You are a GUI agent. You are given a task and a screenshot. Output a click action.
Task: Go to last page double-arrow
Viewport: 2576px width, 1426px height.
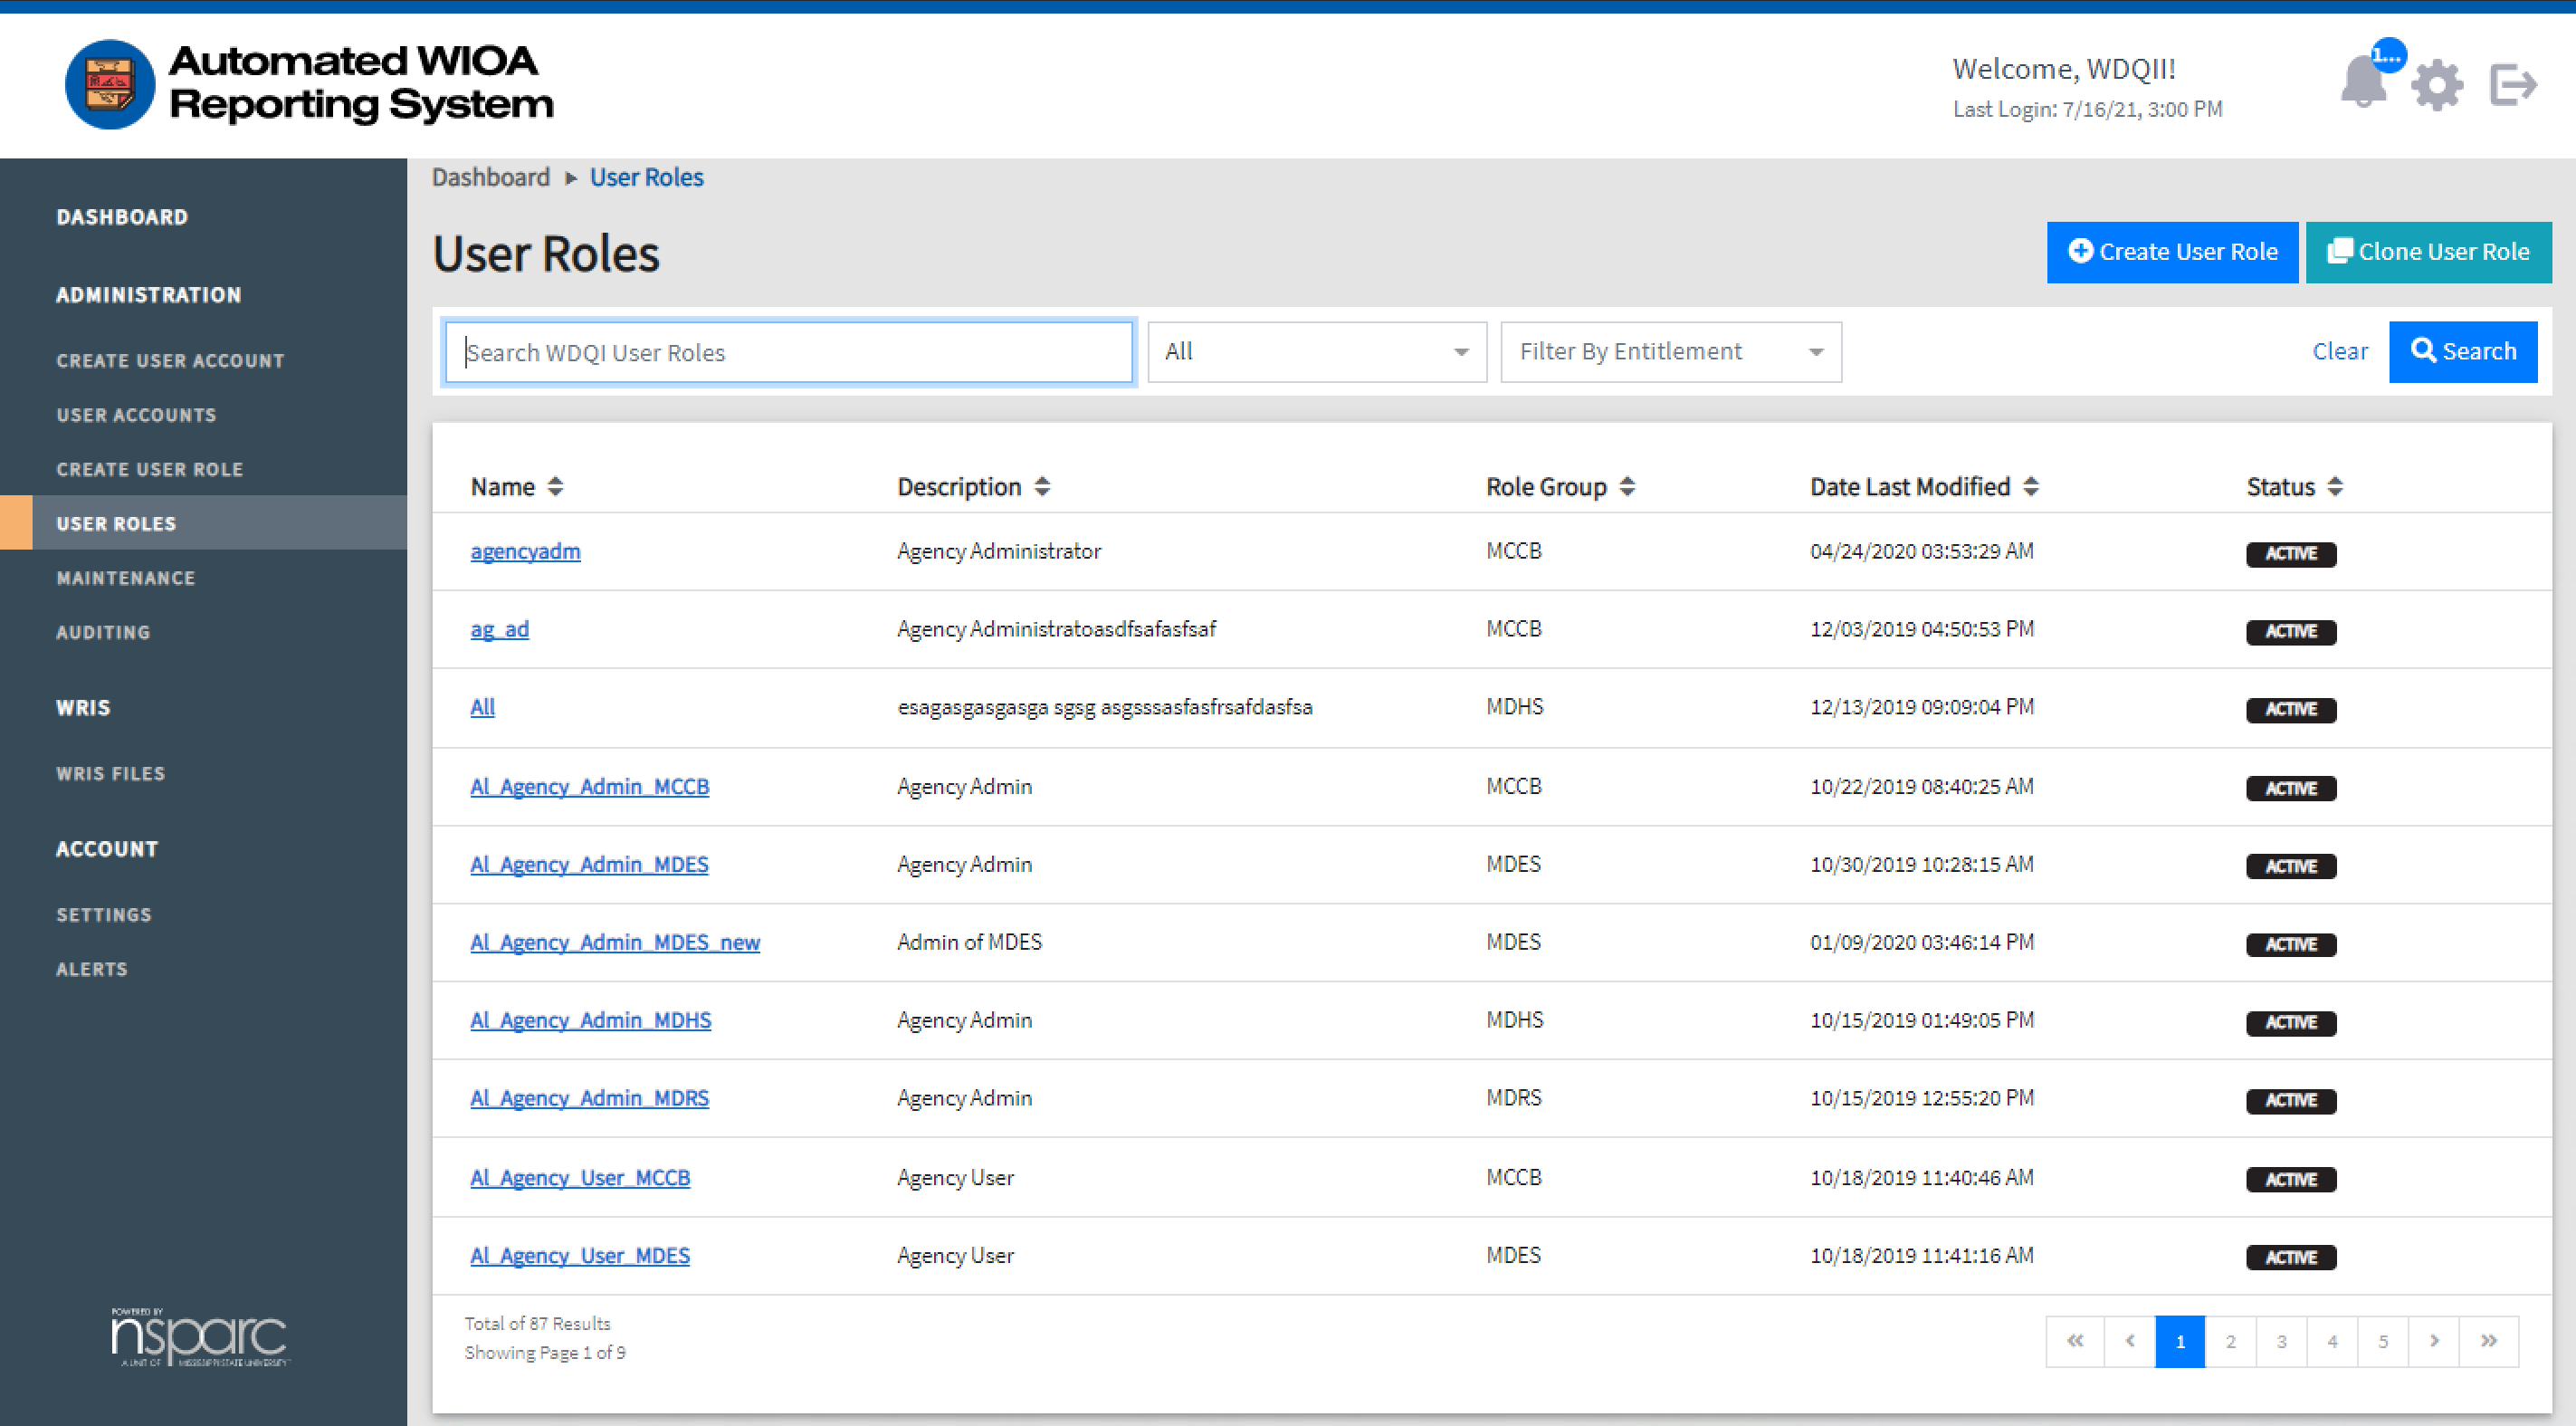click(x=2489, y=1341)
